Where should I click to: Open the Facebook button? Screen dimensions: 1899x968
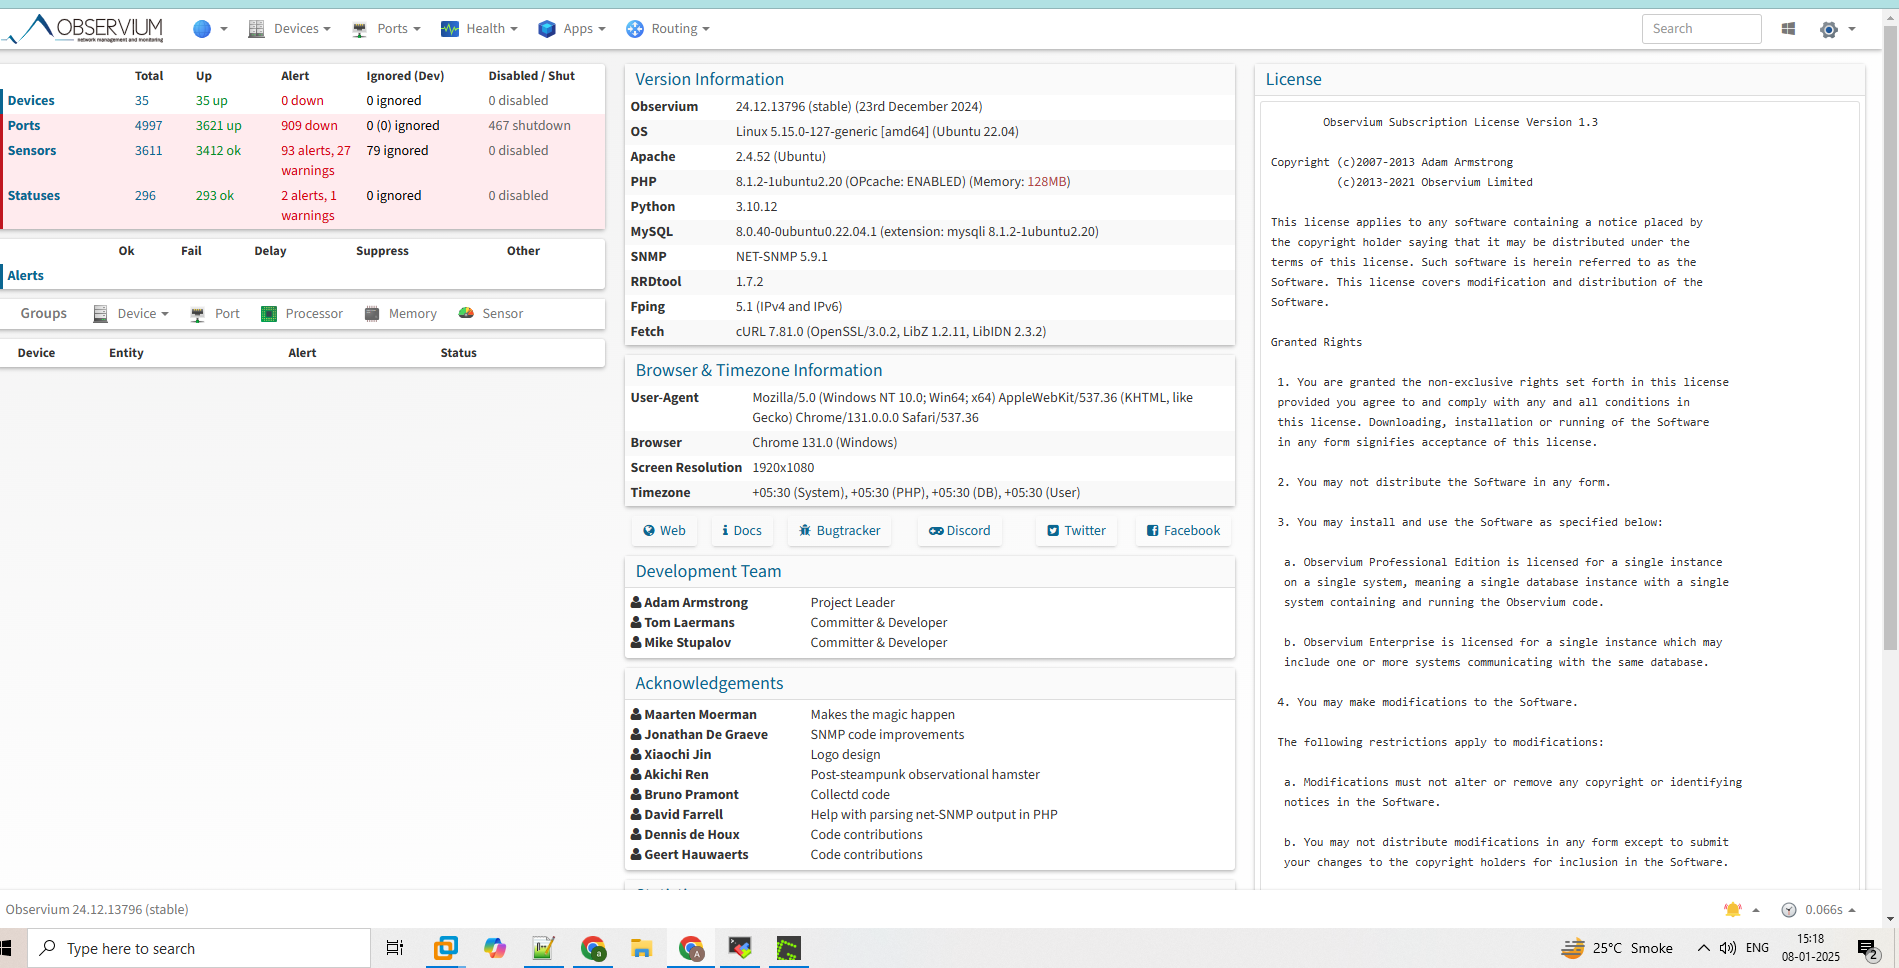coord(1183,530)
